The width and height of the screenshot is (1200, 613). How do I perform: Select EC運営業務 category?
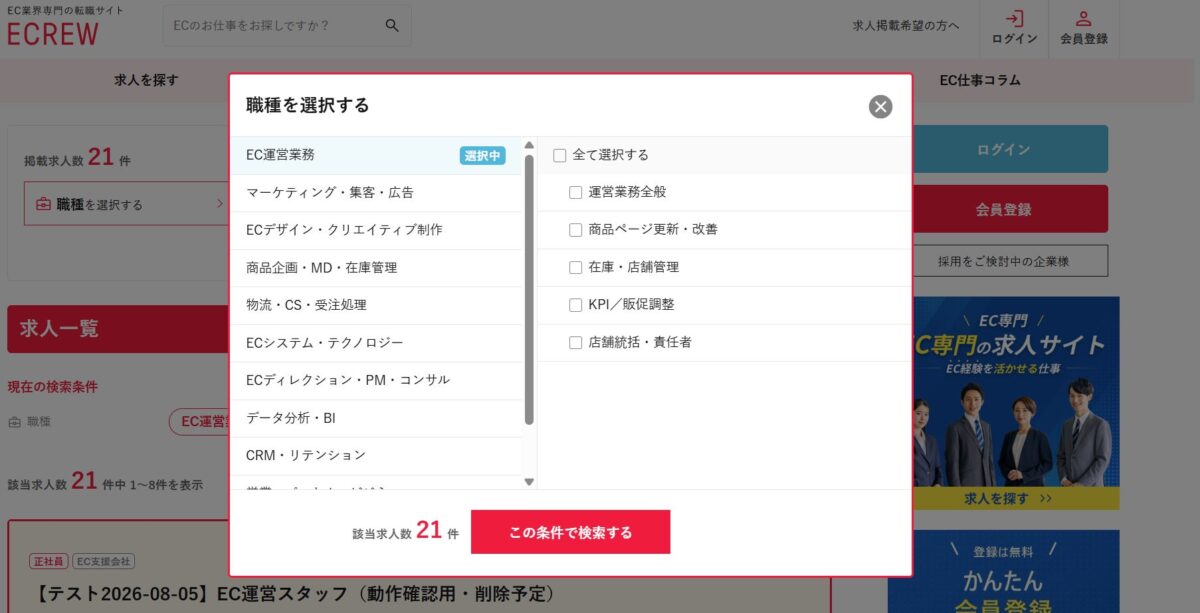(x=376, y=155)
